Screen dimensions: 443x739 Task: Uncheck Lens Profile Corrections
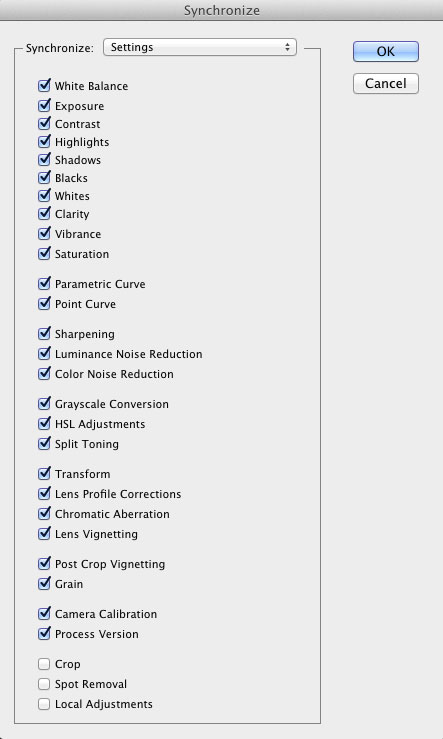pos(44,494)
